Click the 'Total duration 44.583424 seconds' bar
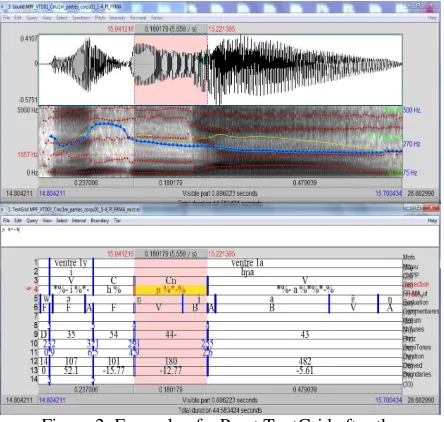 point(220,410)
